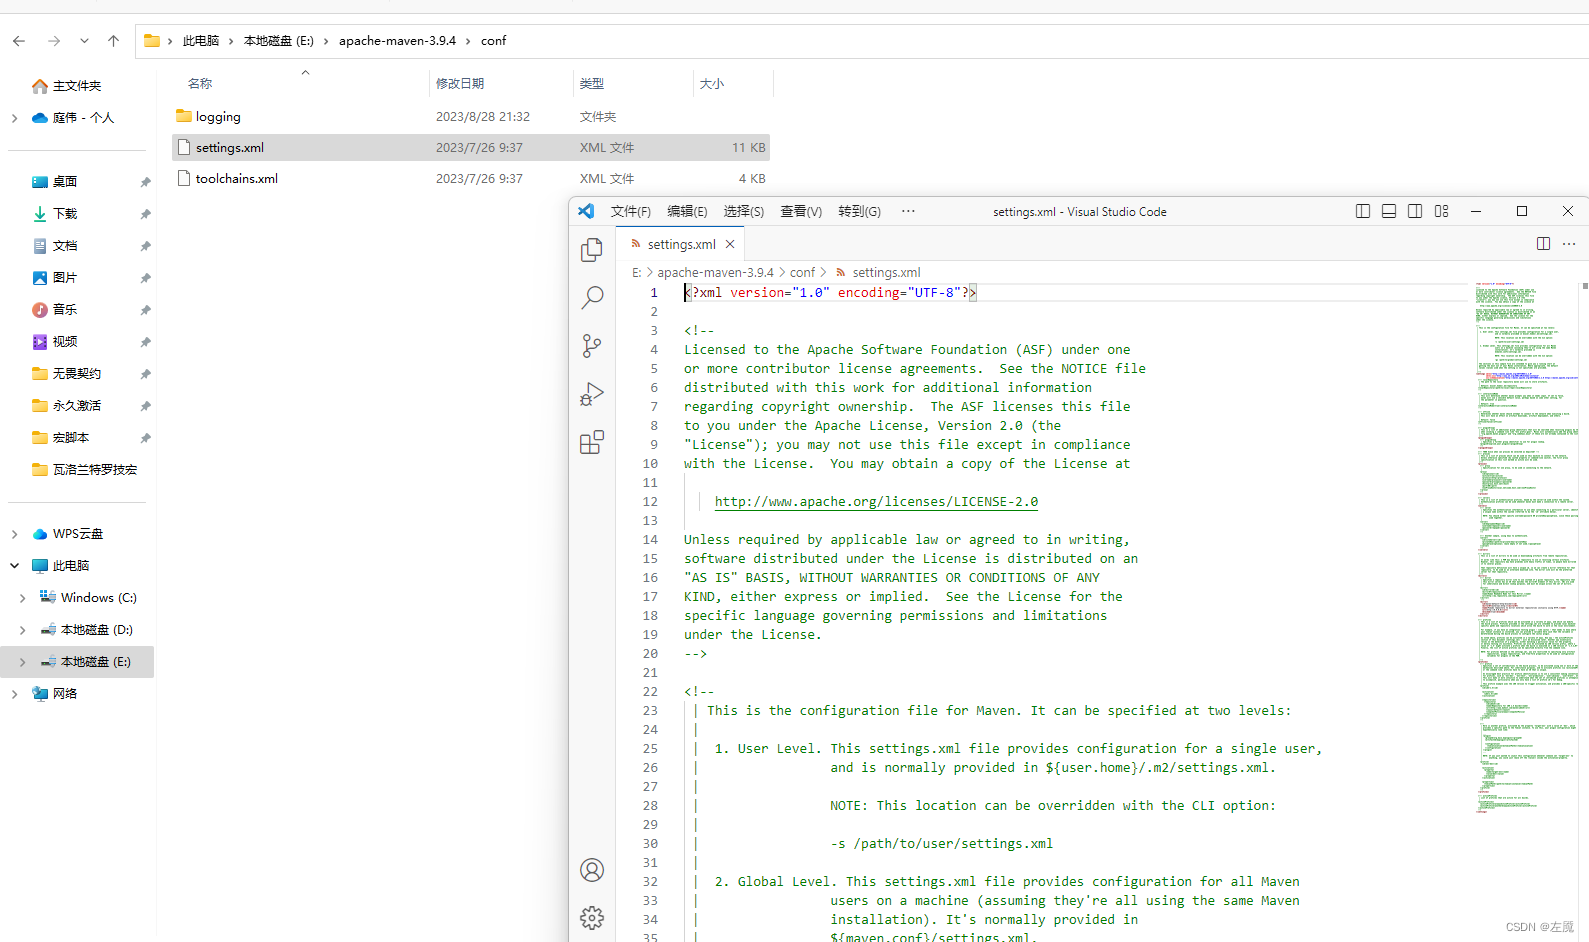Expand the 庭伟 - 个人 OneDrive node
Image resolution: width=1589 pixels, height=942 pixels.
(14, 118)
